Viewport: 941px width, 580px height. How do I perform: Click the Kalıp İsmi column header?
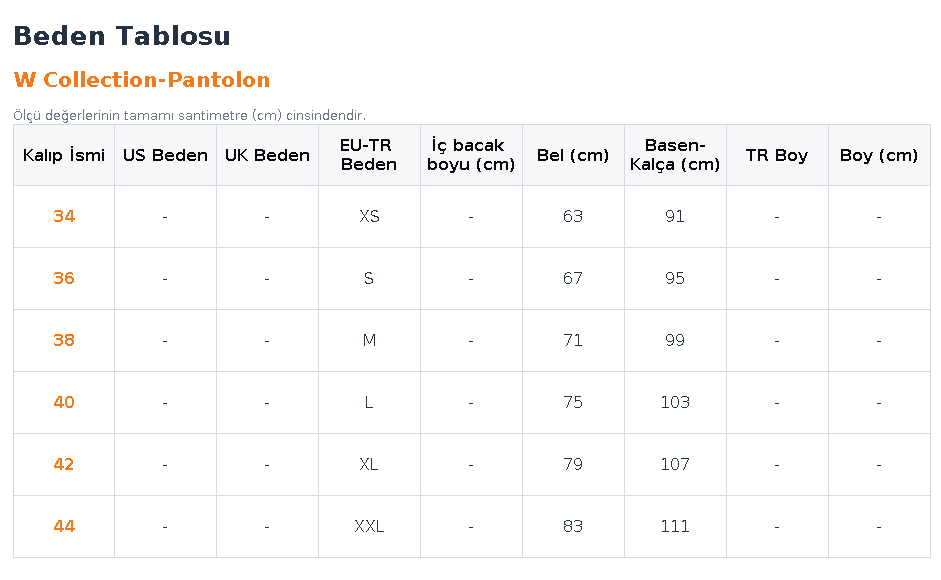pyautogui.click(x=64, y=156)
